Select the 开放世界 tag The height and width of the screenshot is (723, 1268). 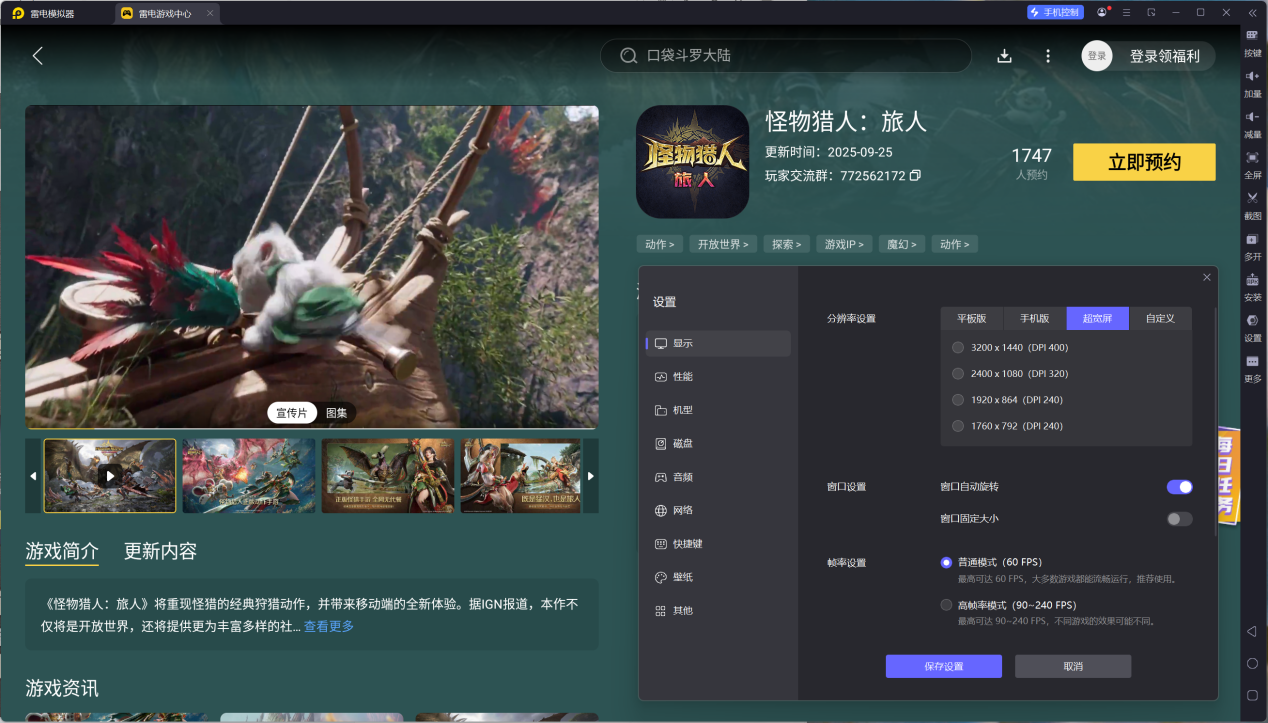723,244
